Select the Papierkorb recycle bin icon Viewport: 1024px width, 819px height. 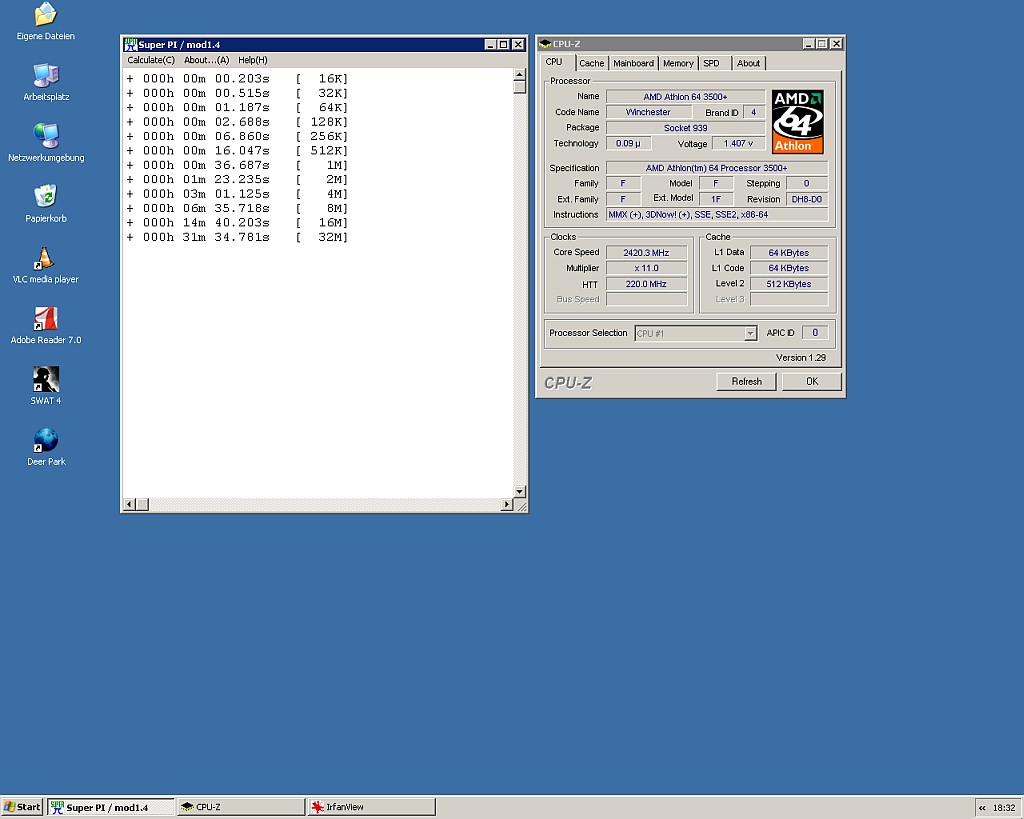46,196
